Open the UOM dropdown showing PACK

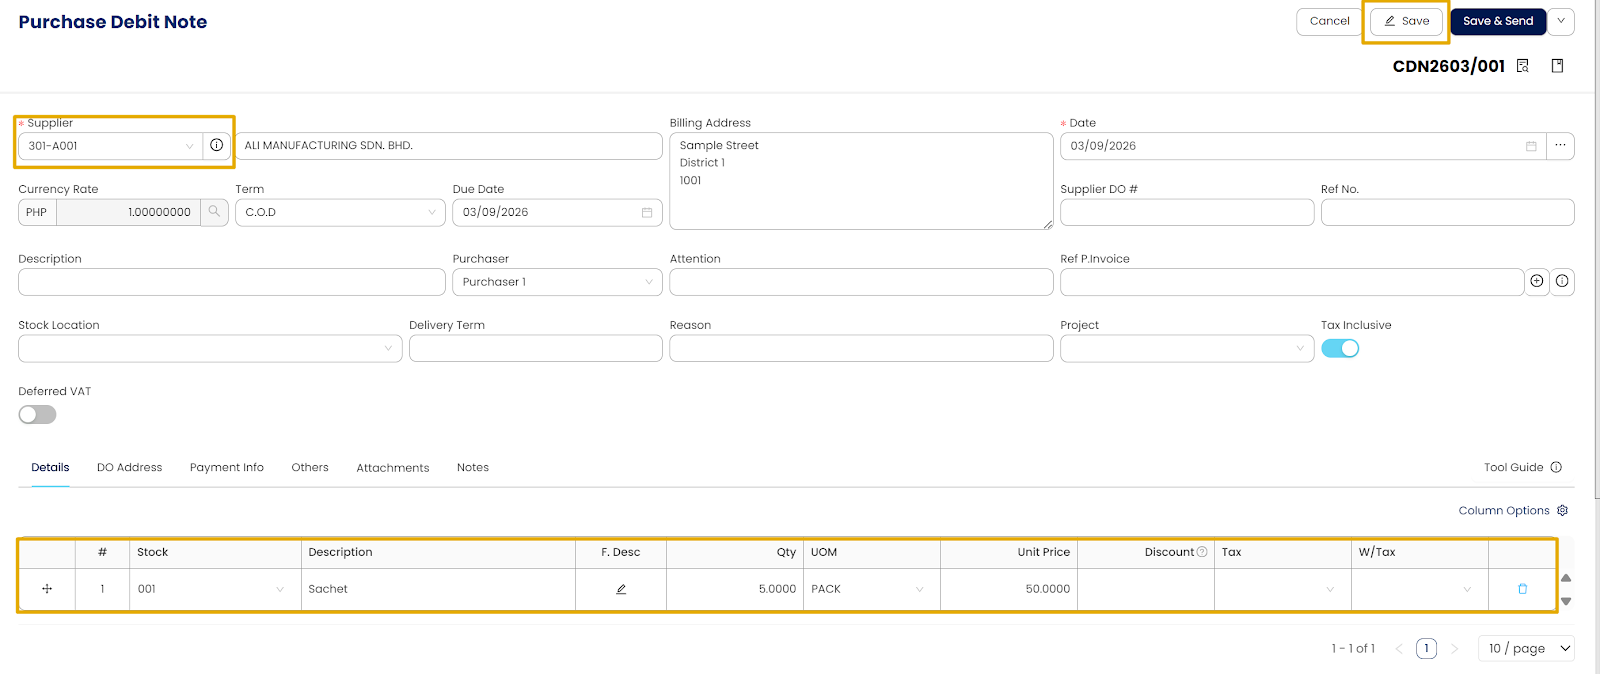coord(871,589)
